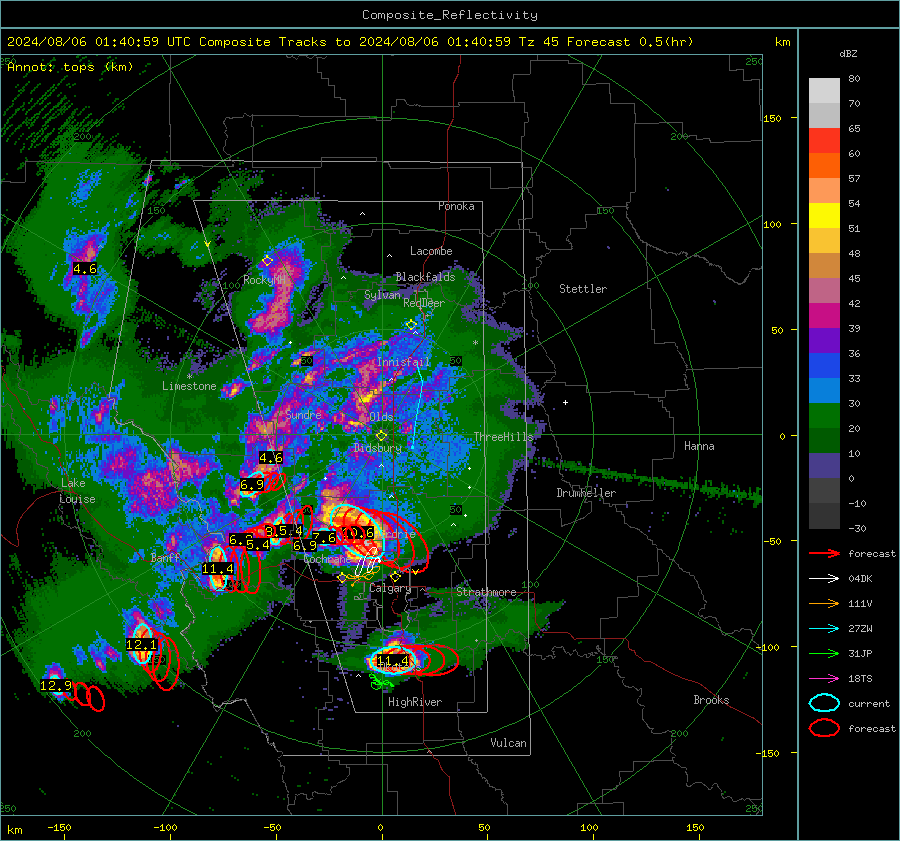Click the red forecast arrow legend icon
900x841 pixels.
tap(824, 553)
